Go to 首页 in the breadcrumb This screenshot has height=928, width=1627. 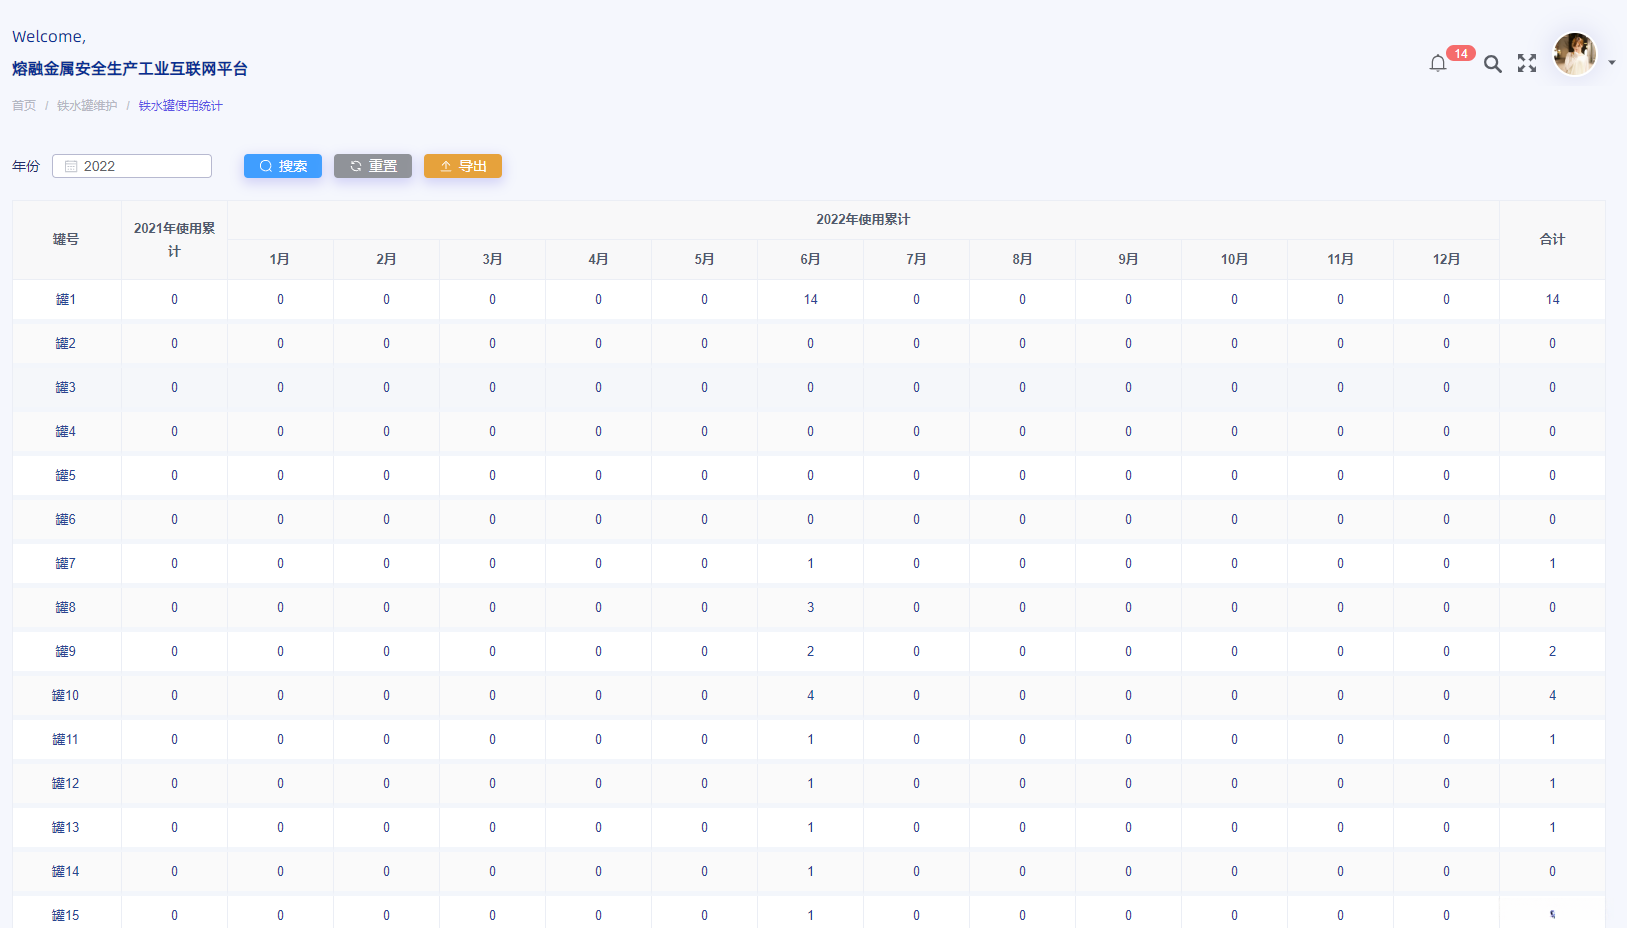pyautogui.click(x=24, y=106)
